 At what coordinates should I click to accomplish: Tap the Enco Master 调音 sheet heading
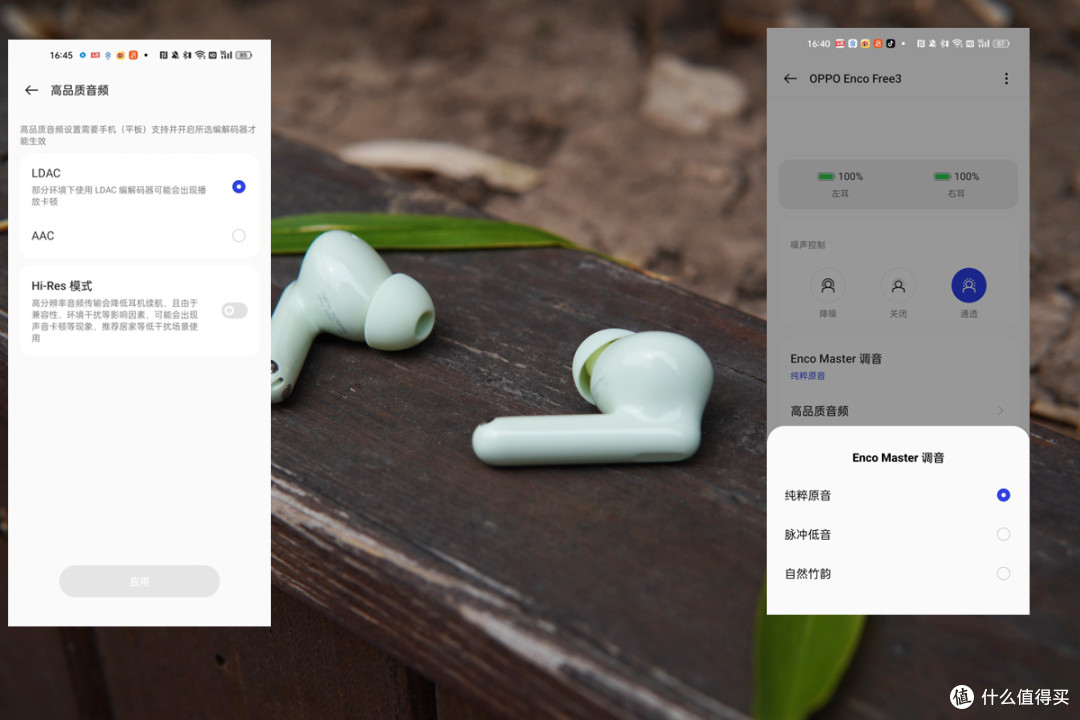point(897,457)
